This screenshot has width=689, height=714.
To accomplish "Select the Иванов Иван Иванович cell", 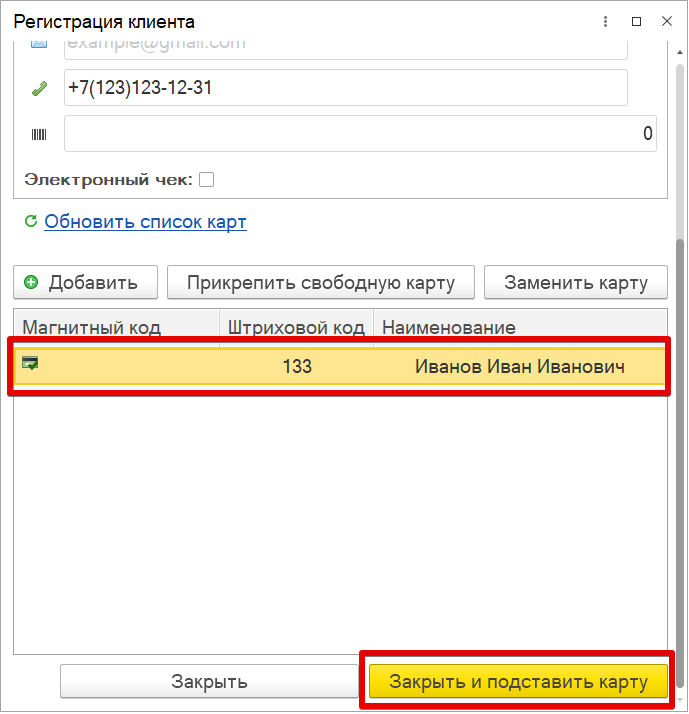I will point(520,366).
